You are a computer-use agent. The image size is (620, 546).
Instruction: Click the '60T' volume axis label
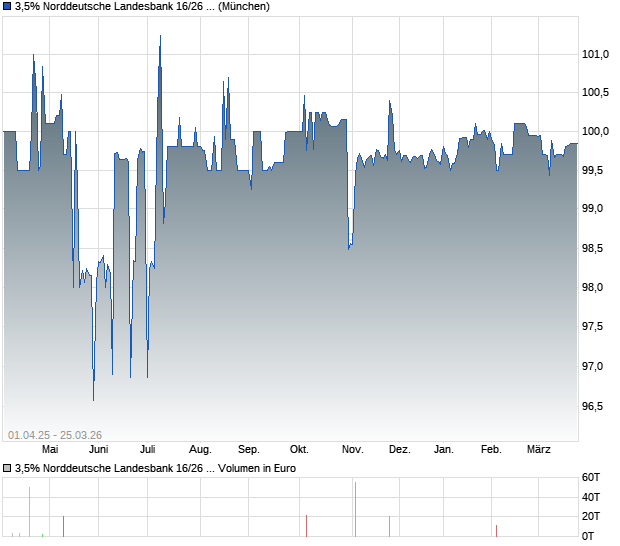coord(591,478)
